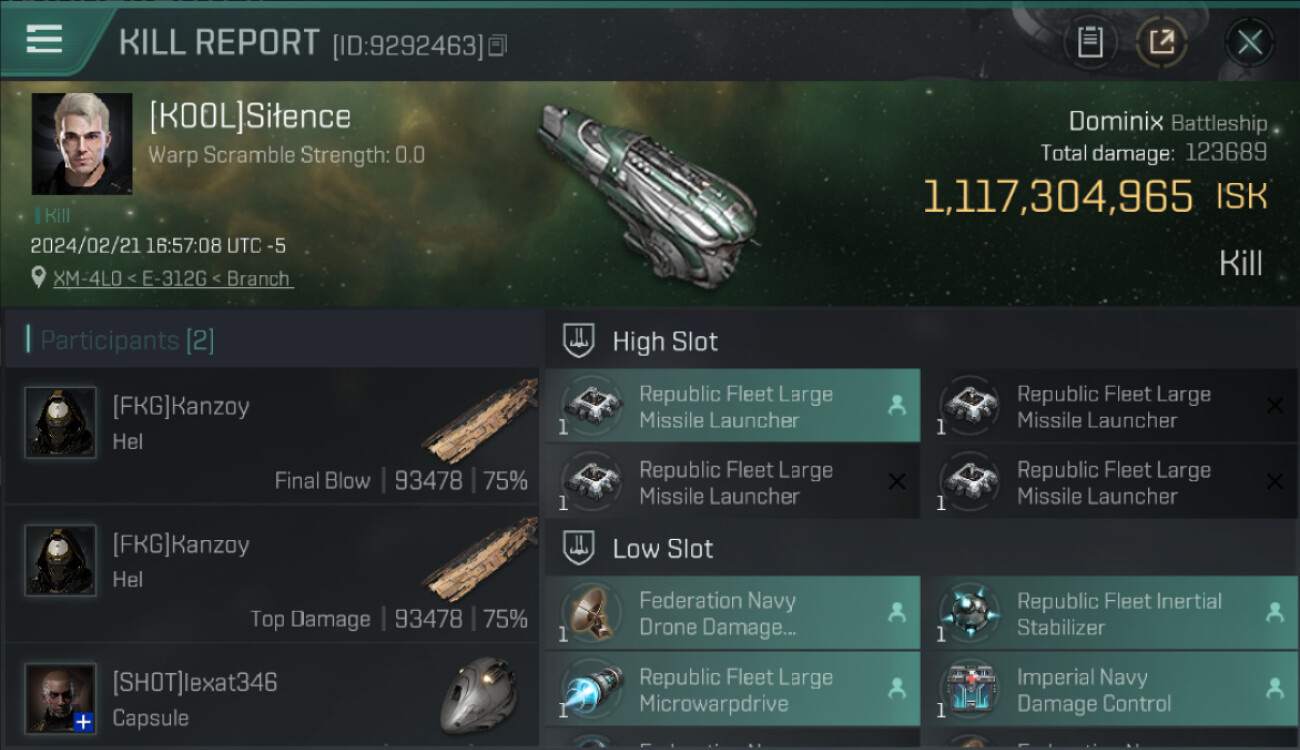Select the highlighted Republic Fleet Large Missile Launcher
1300x750 pixels.
click(x=732, y=406)
